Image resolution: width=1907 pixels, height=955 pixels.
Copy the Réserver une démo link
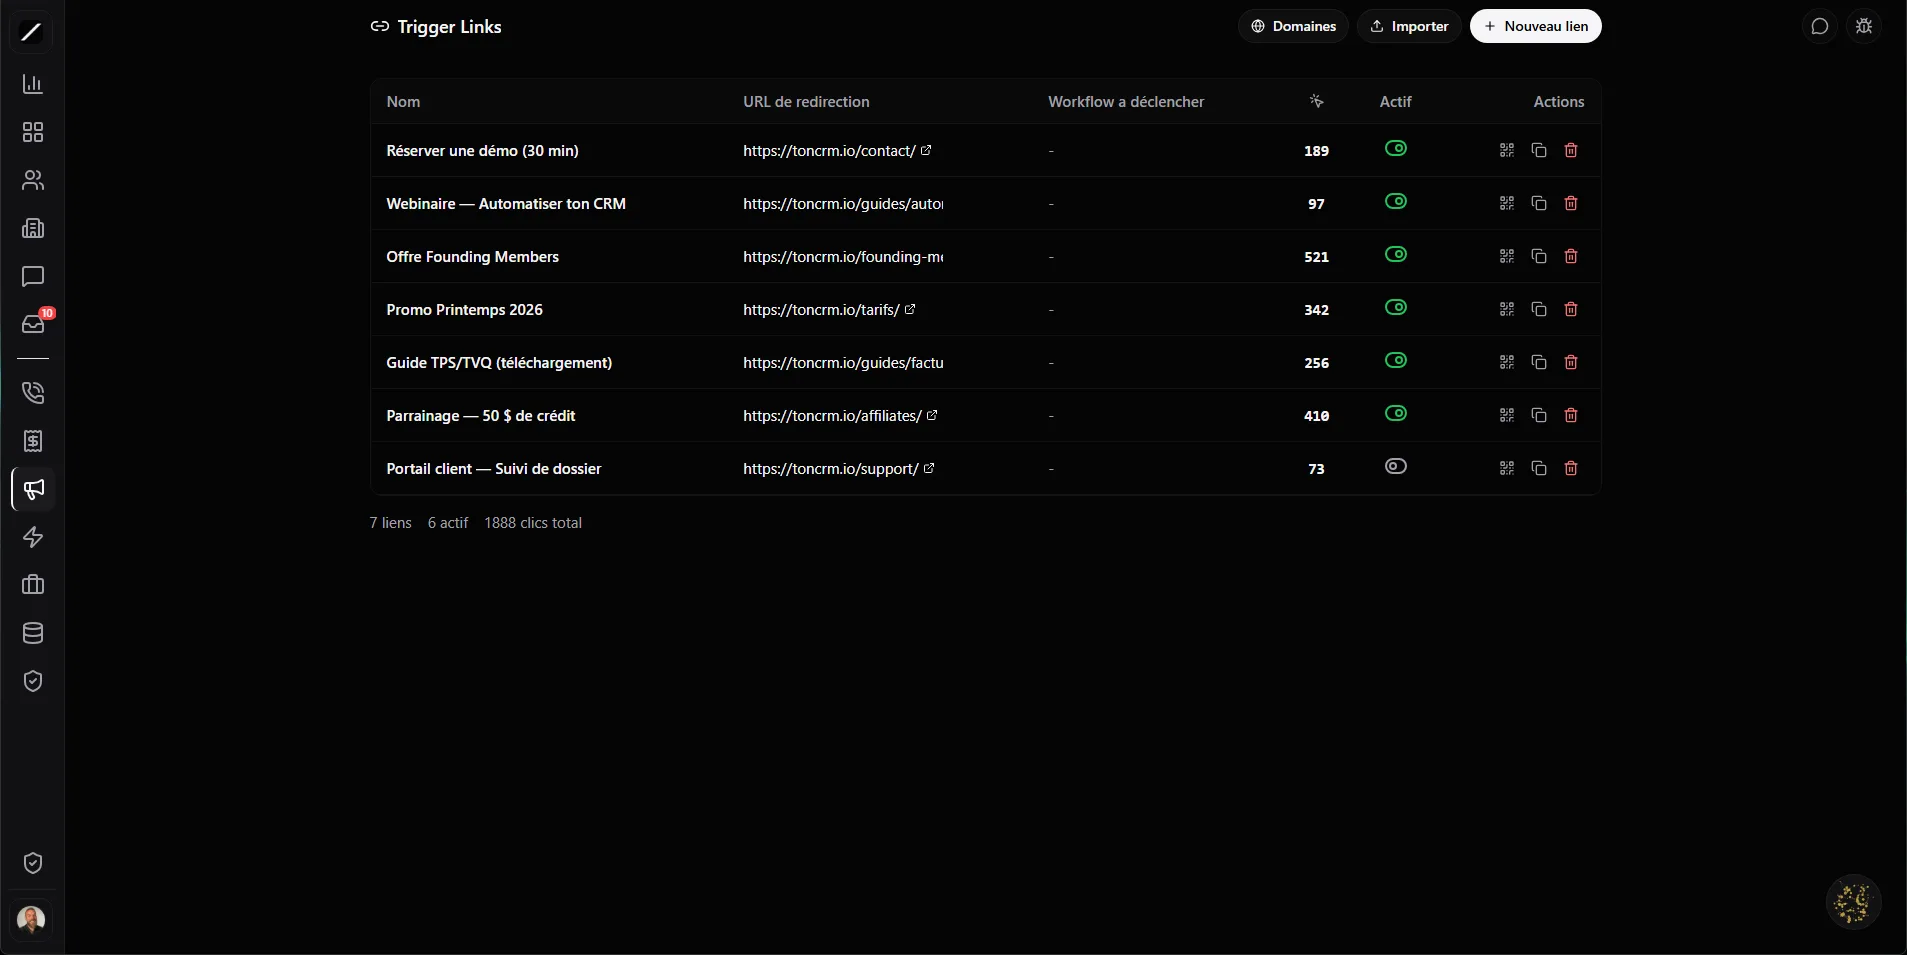[x=1539, y=150]
